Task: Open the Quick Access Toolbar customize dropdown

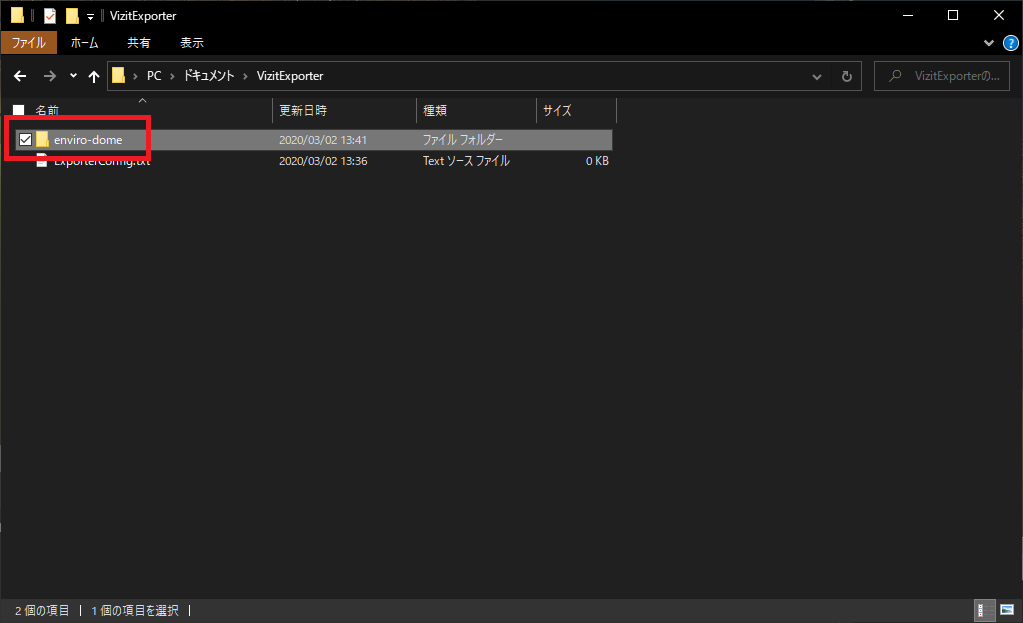Action: 89,16
